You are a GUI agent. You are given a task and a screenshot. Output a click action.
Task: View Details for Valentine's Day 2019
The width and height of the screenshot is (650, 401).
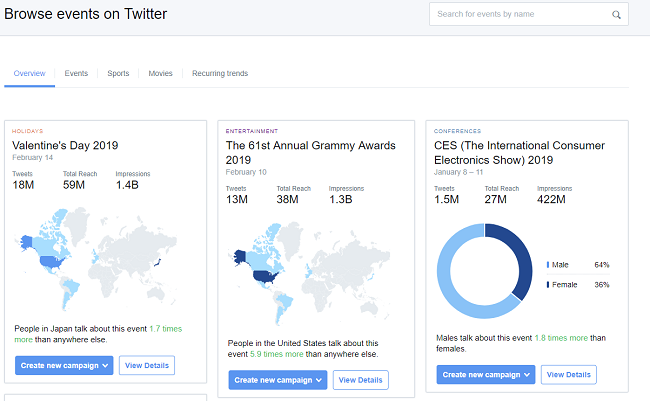[147, 365]
